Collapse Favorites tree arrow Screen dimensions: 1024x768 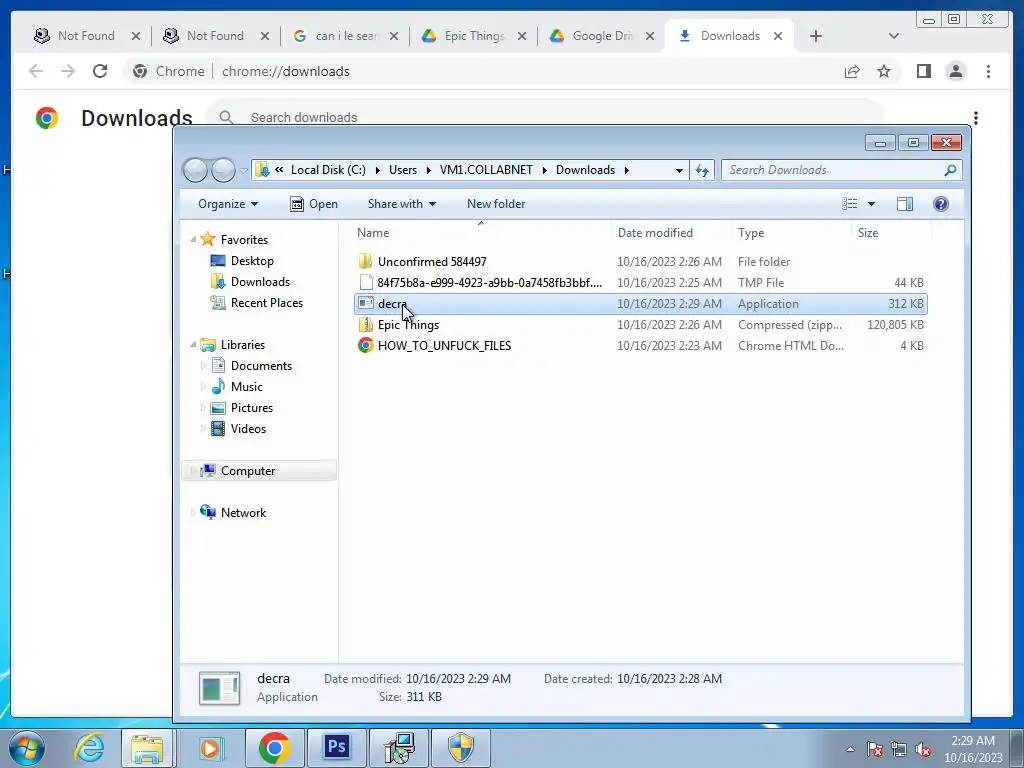[x=193, y=240]
